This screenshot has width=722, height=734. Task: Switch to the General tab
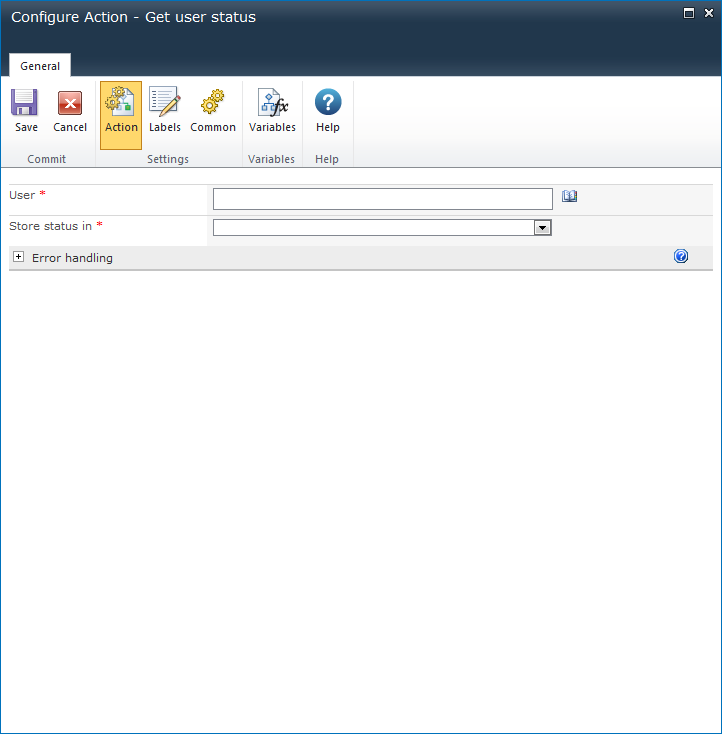click(x=40, y=66)
